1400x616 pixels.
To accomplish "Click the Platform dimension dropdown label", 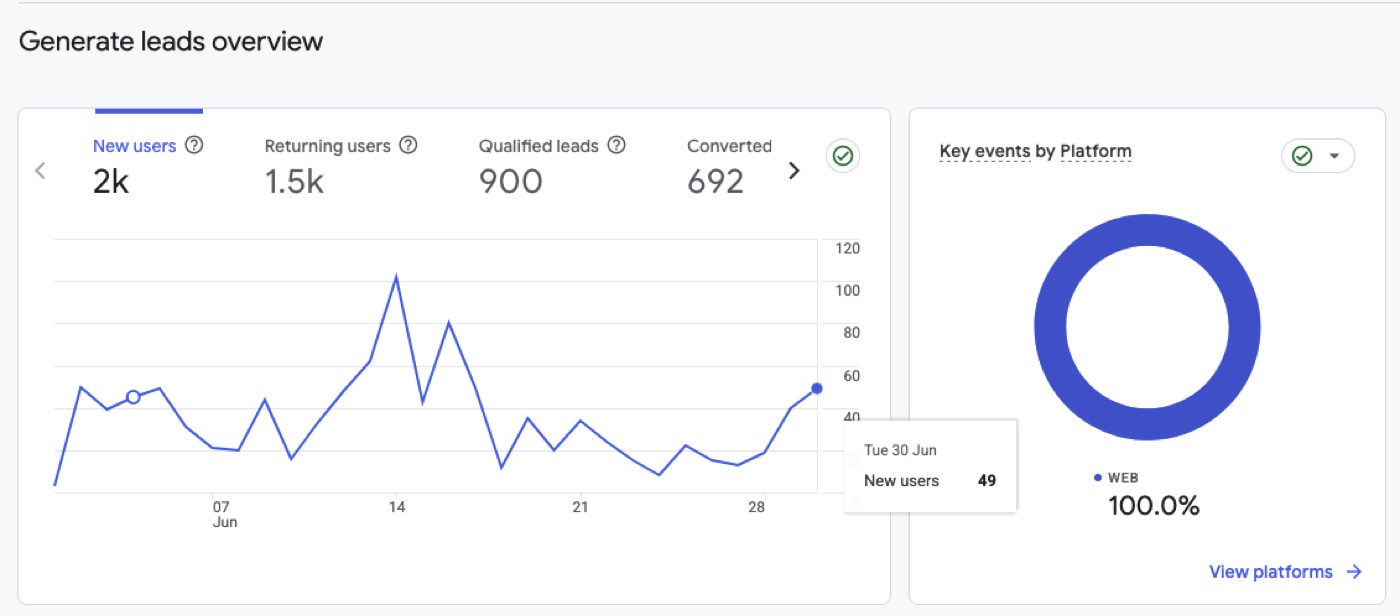I will [x=1096, y=152].
